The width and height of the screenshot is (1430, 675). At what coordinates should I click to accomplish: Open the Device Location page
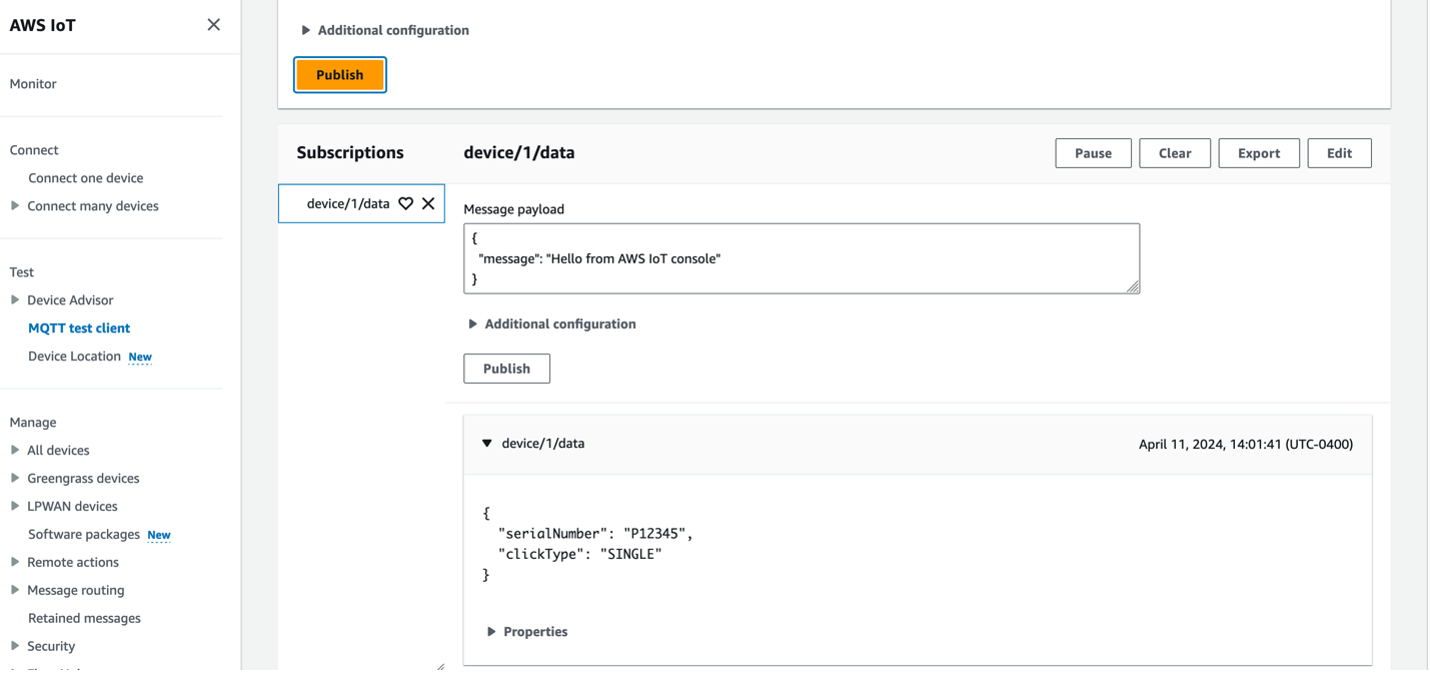point(74,355)
